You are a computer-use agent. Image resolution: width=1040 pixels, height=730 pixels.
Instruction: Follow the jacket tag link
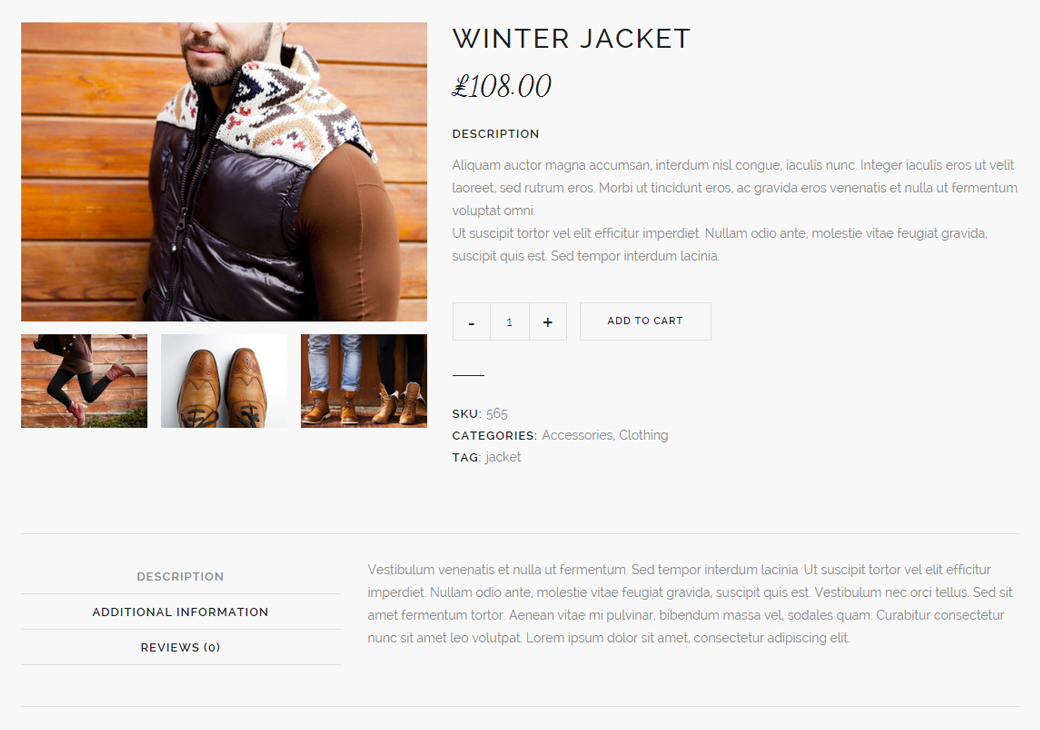(503, 457)
